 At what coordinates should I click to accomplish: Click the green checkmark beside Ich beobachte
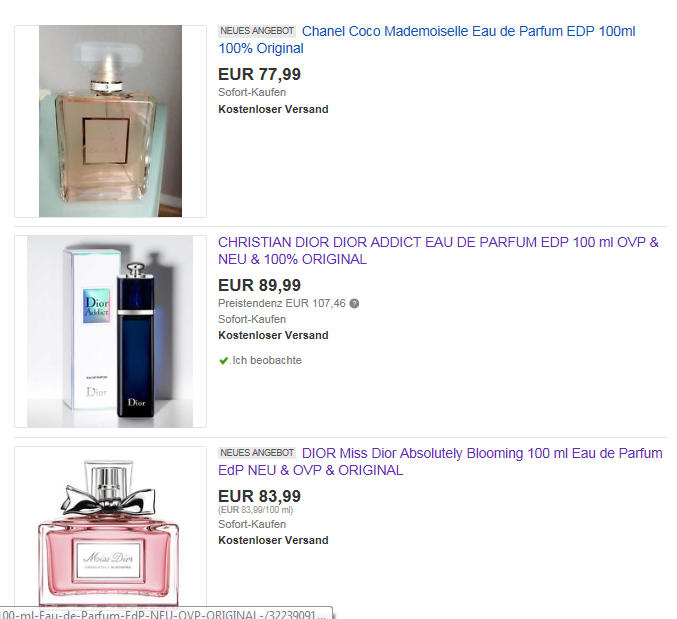[x=223, y=360]
